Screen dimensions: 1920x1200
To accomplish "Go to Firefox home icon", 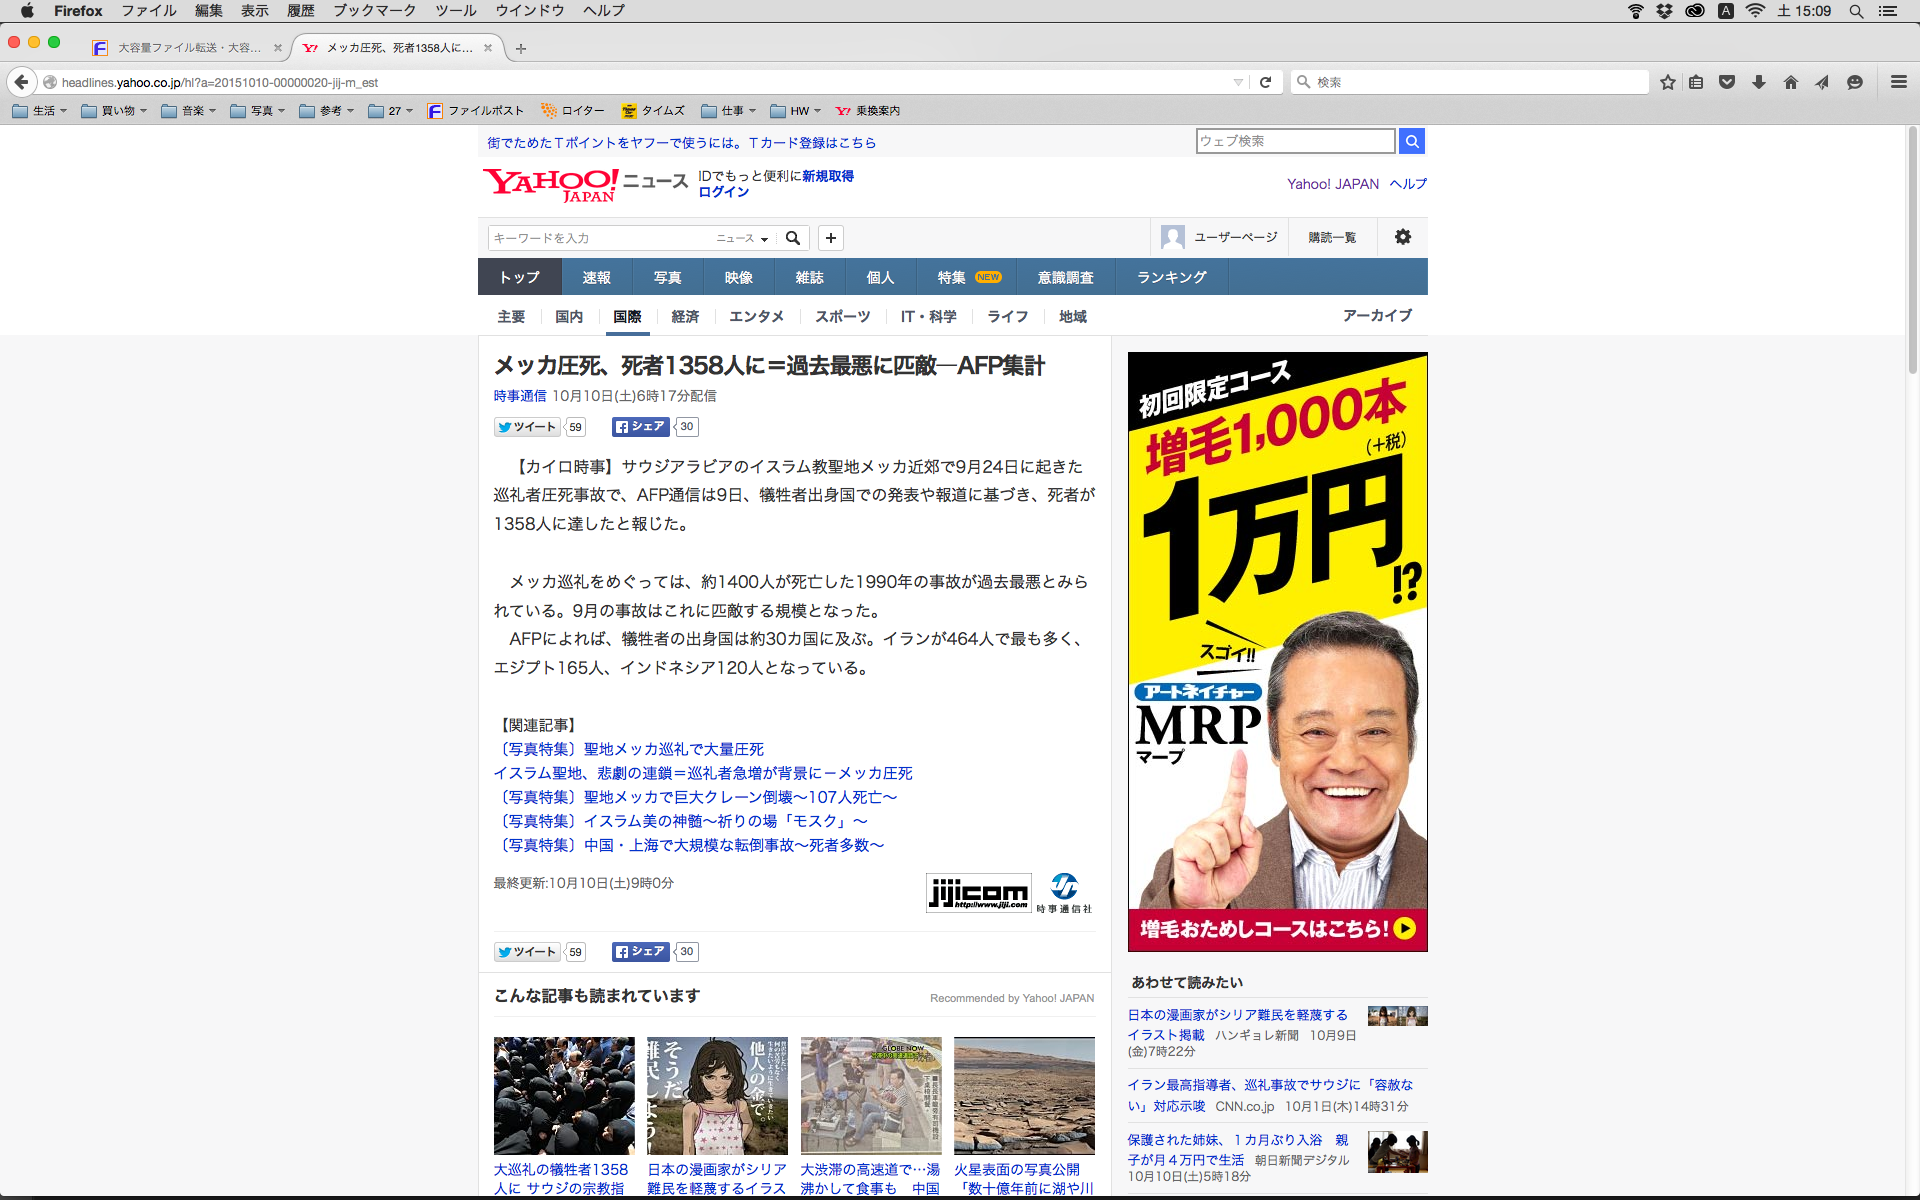I will point(1790,82).
